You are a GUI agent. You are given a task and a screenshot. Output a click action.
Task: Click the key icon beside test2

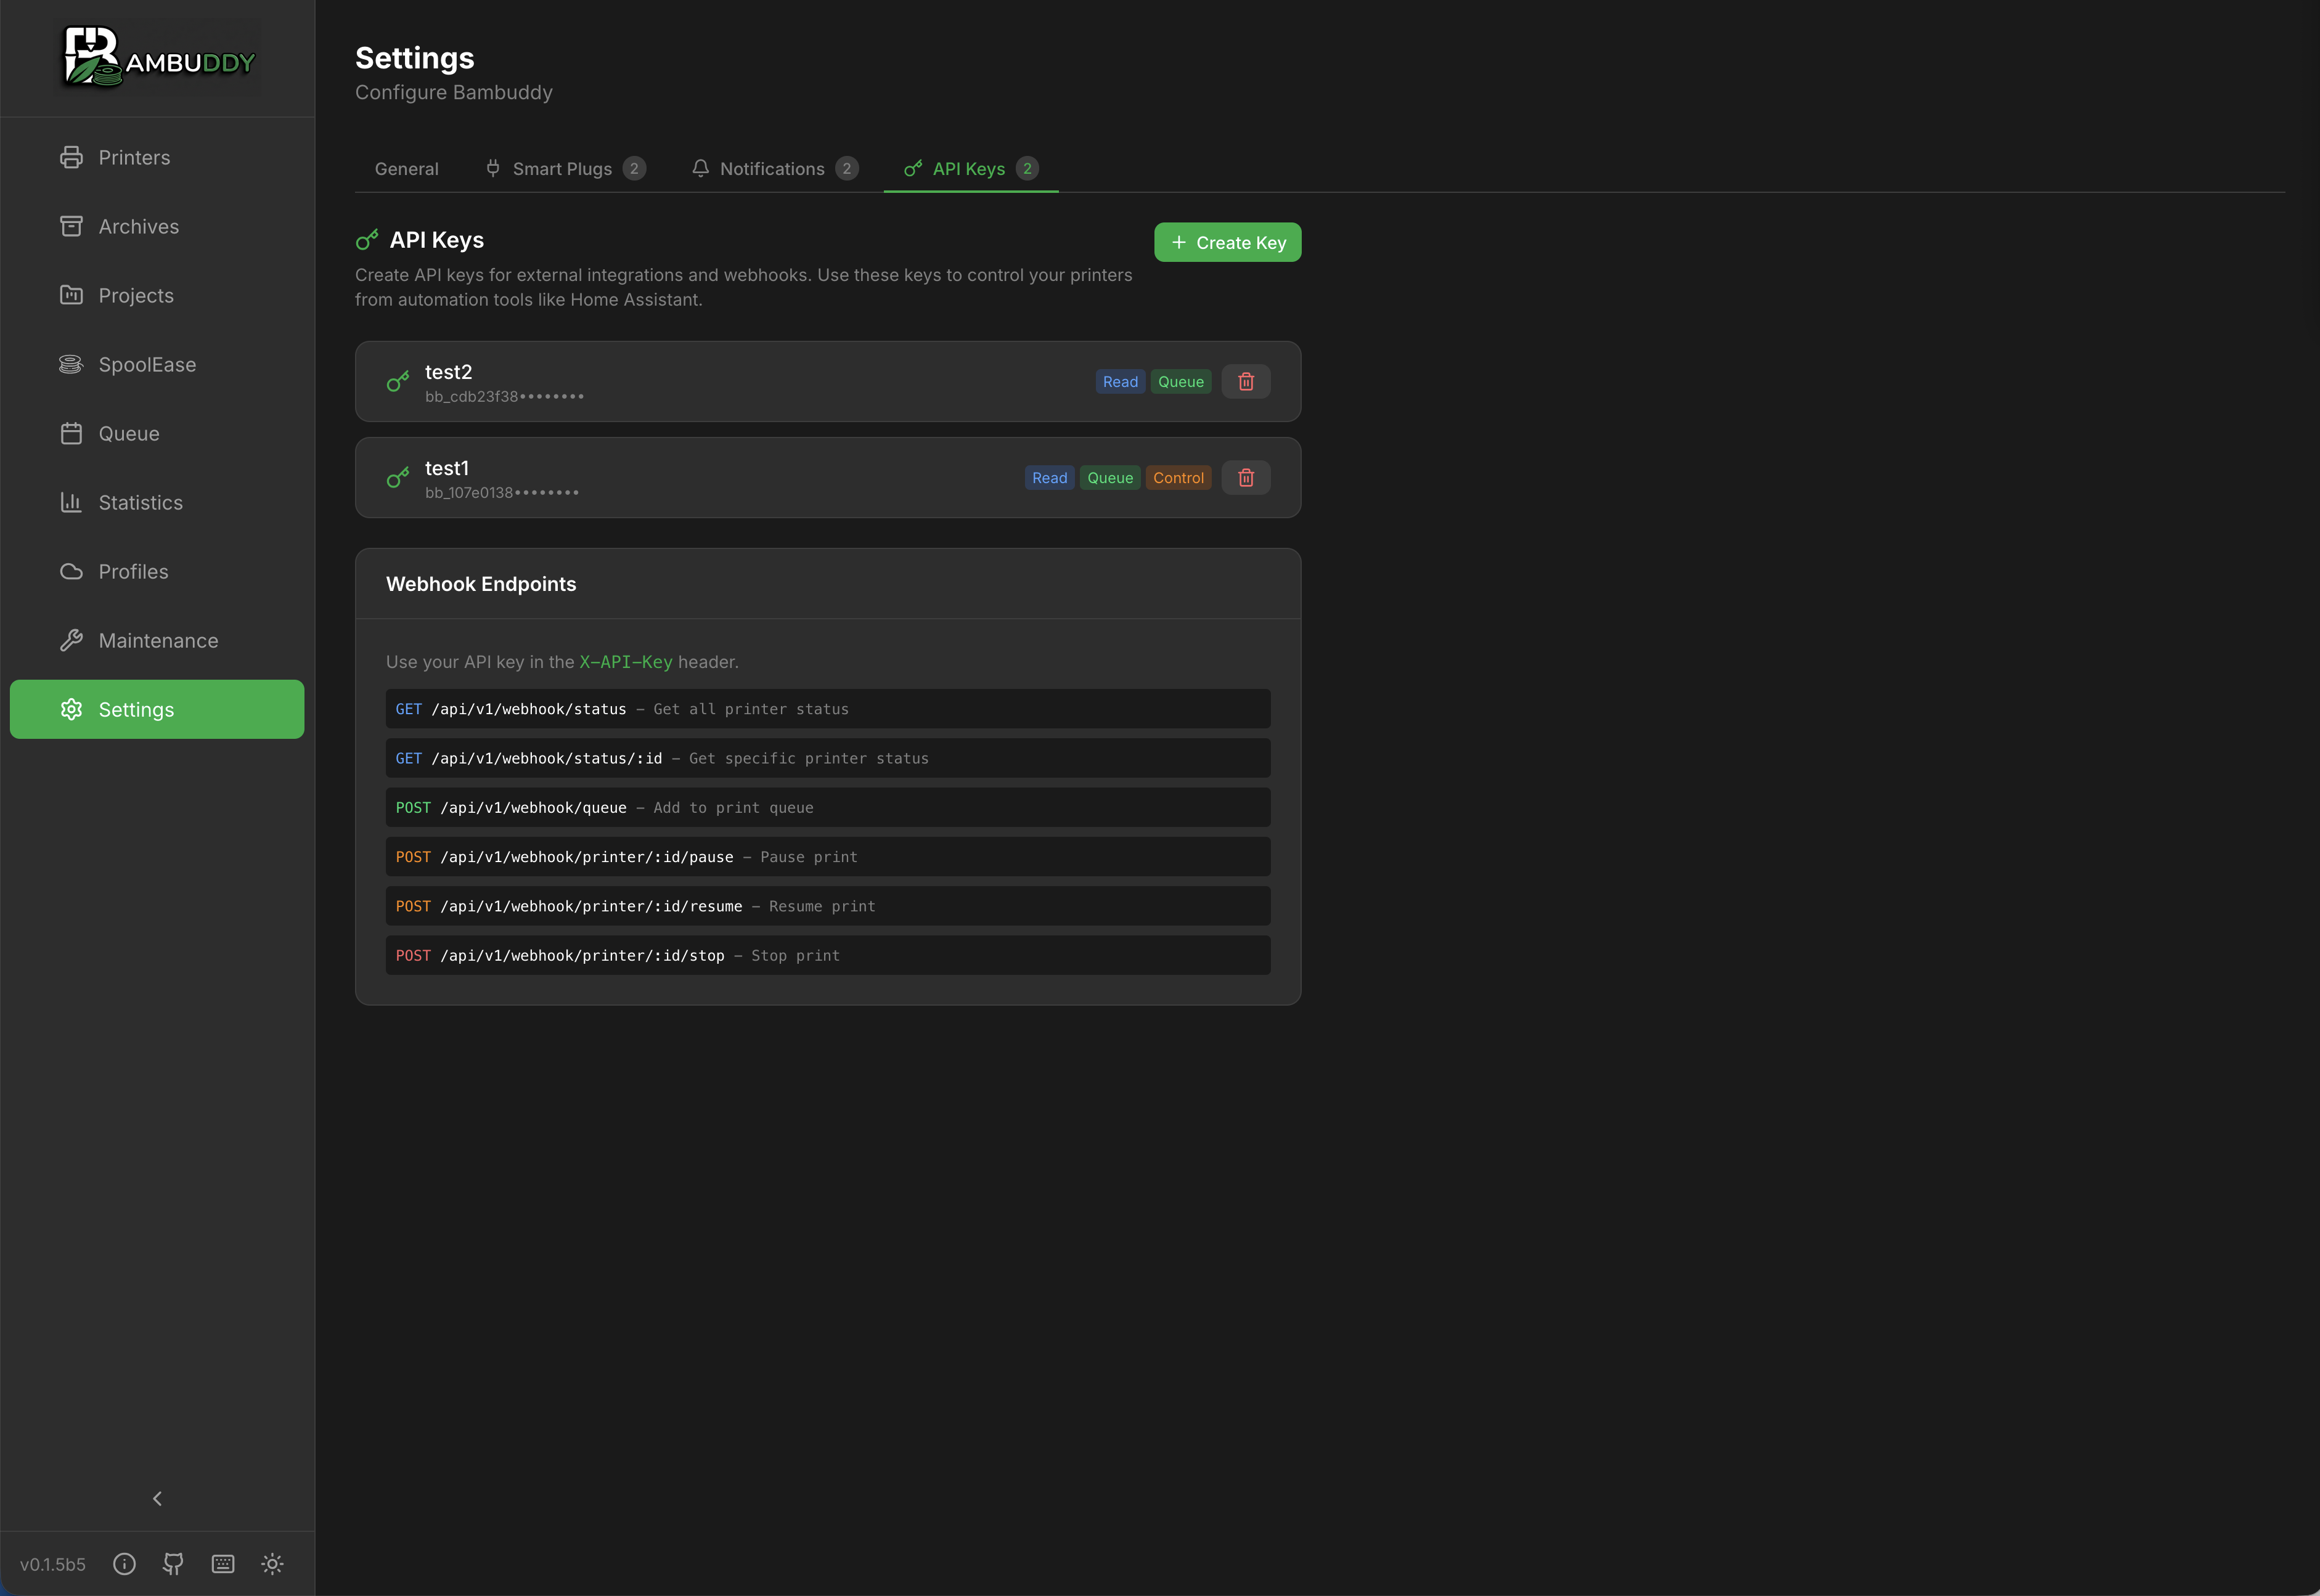[398, 381]
